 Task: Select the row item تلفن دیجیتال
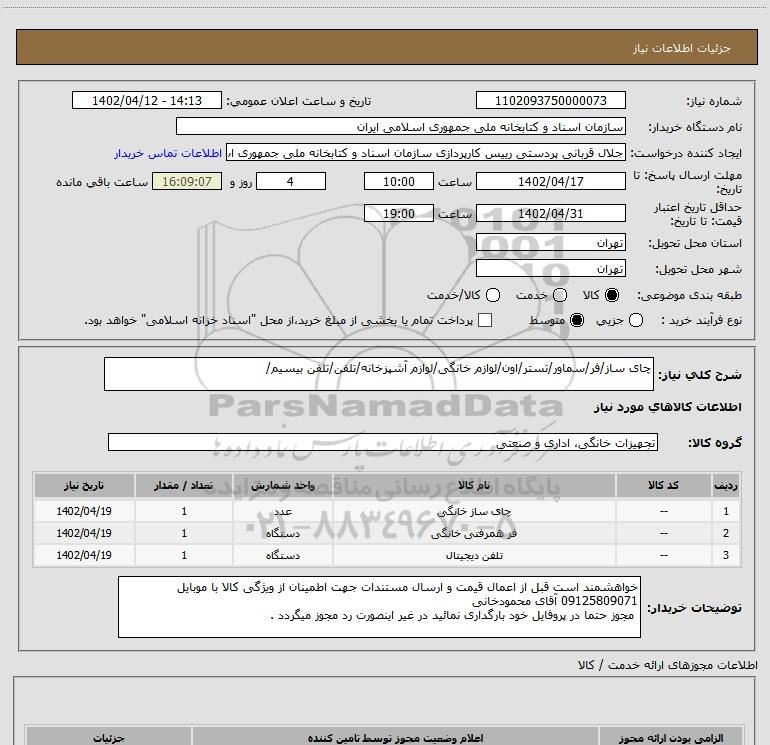pyautogui.click(x=474, y=555)
